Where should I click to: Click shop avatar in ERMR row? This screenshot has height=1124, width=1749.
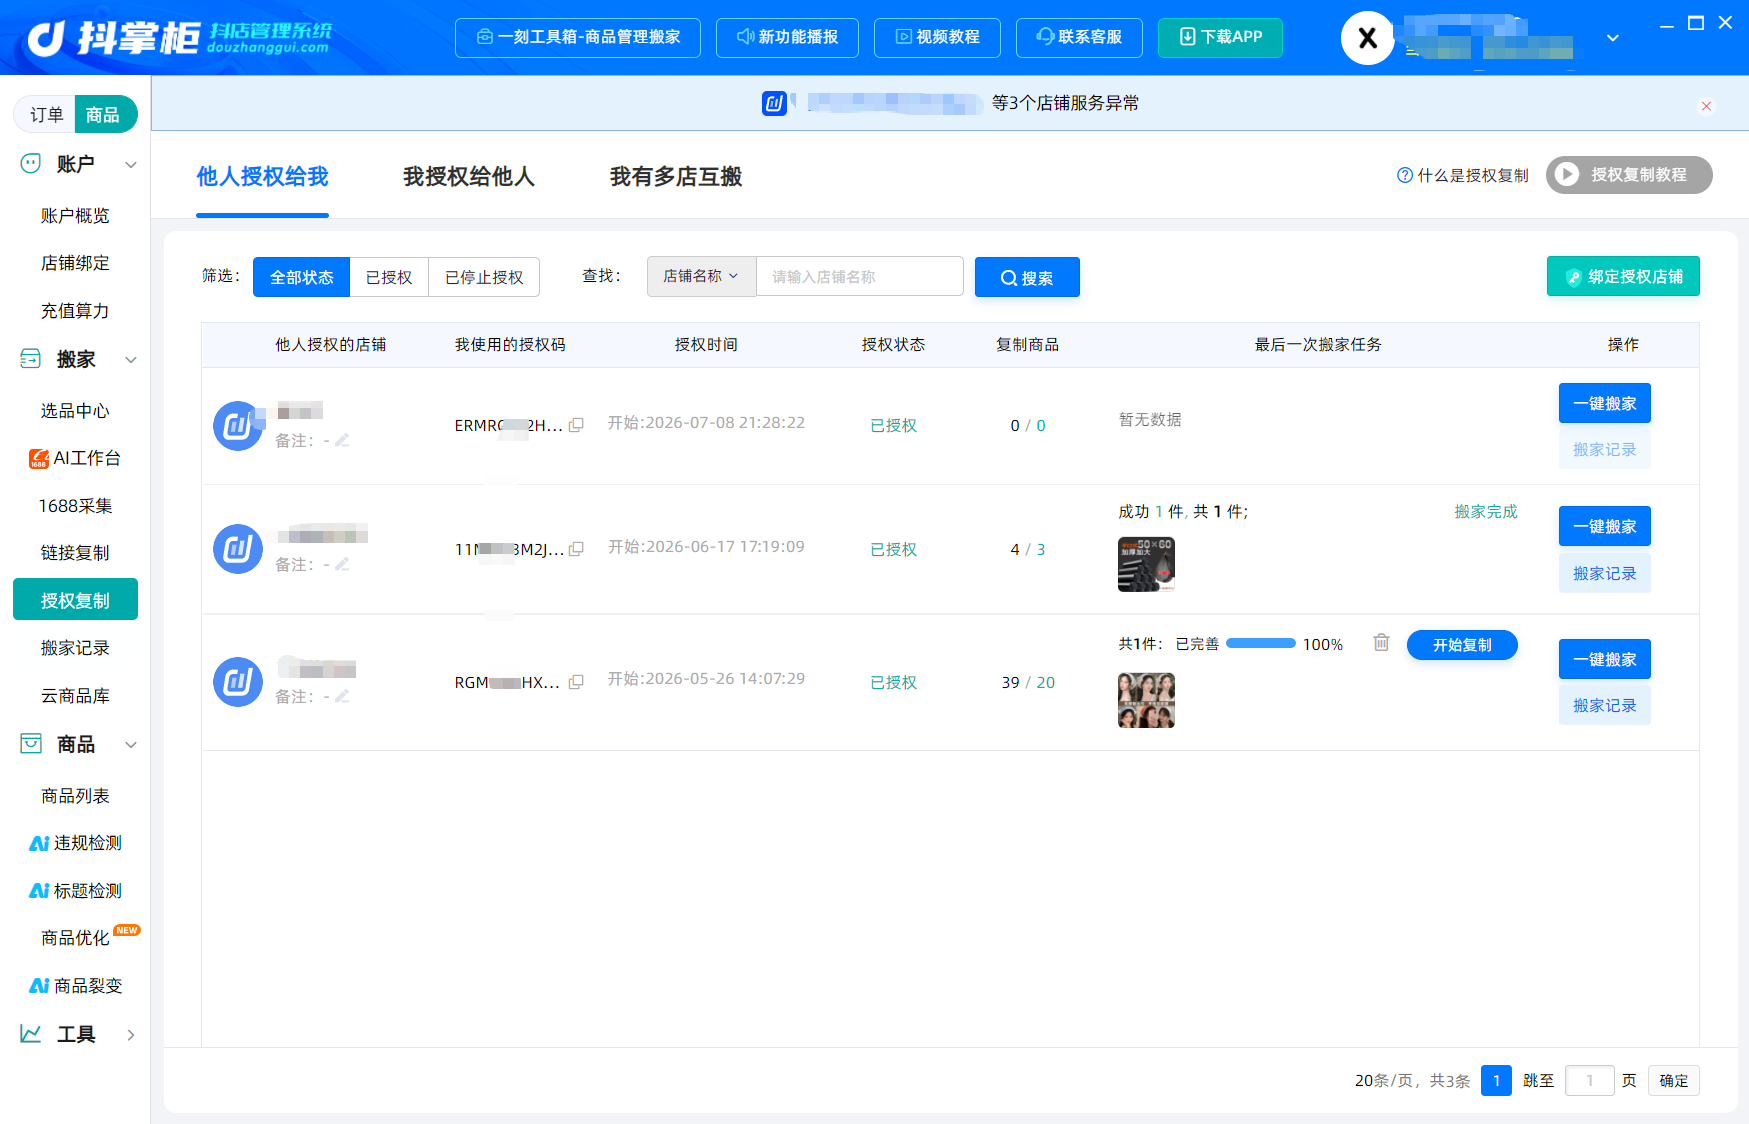coord(238,426)
